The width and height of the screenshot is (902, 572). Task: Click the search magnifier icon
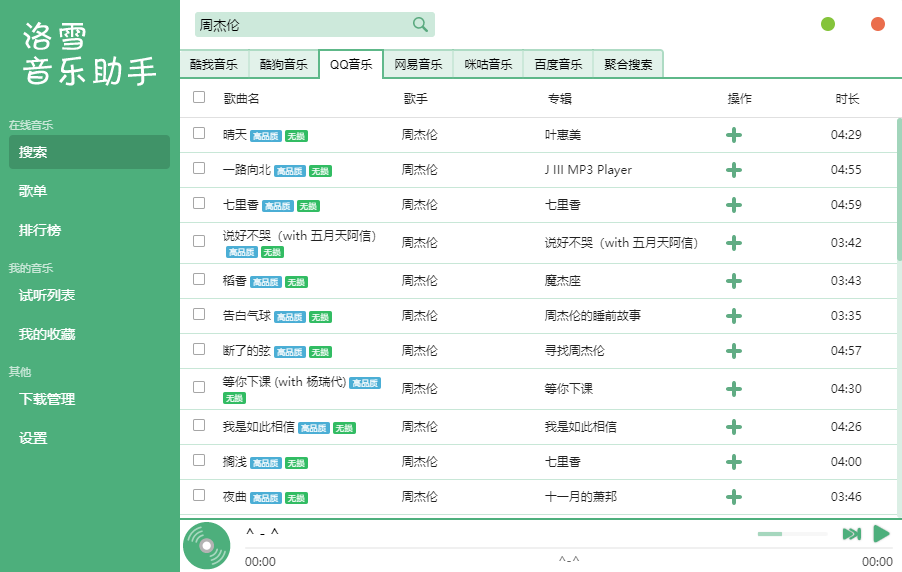tap(420, 24)
